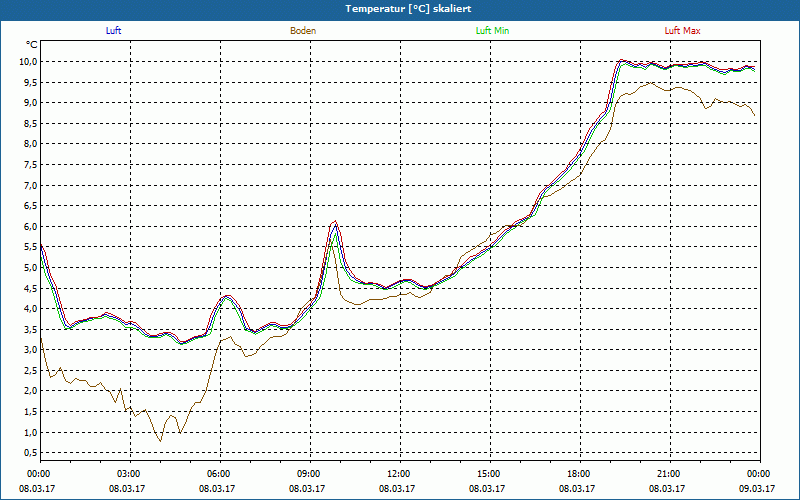Viewport: 800px width, 500px height.
Task: Click the 09:00 time axis label
Action: (x=309, y=474)
